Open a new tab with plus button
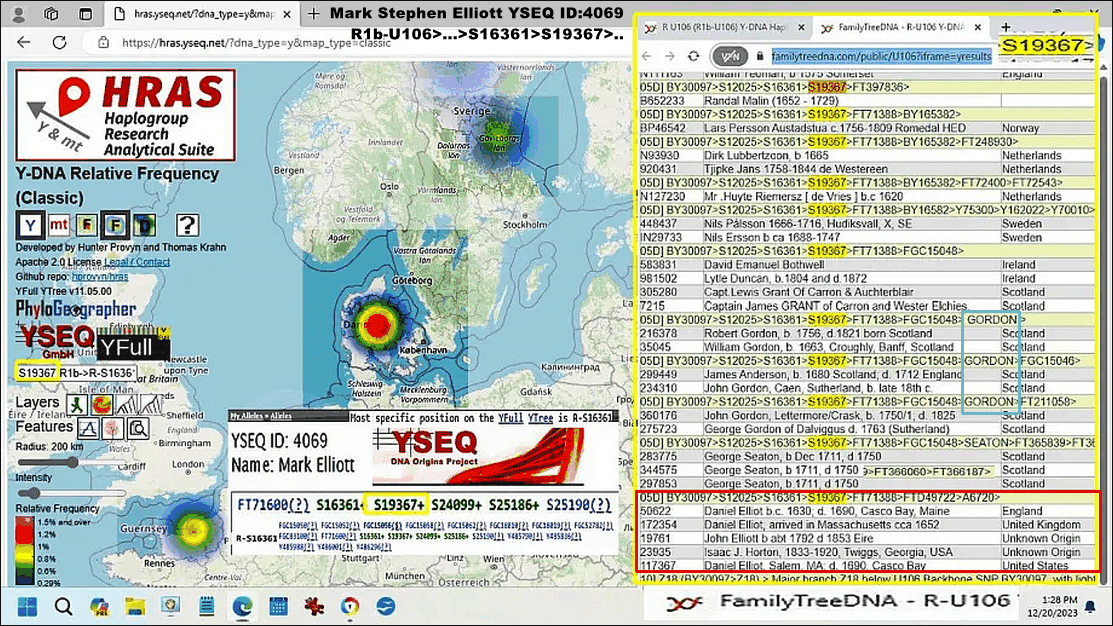Image resolution: width=1113 pixels, height=626 pixels. point(1007,28)
